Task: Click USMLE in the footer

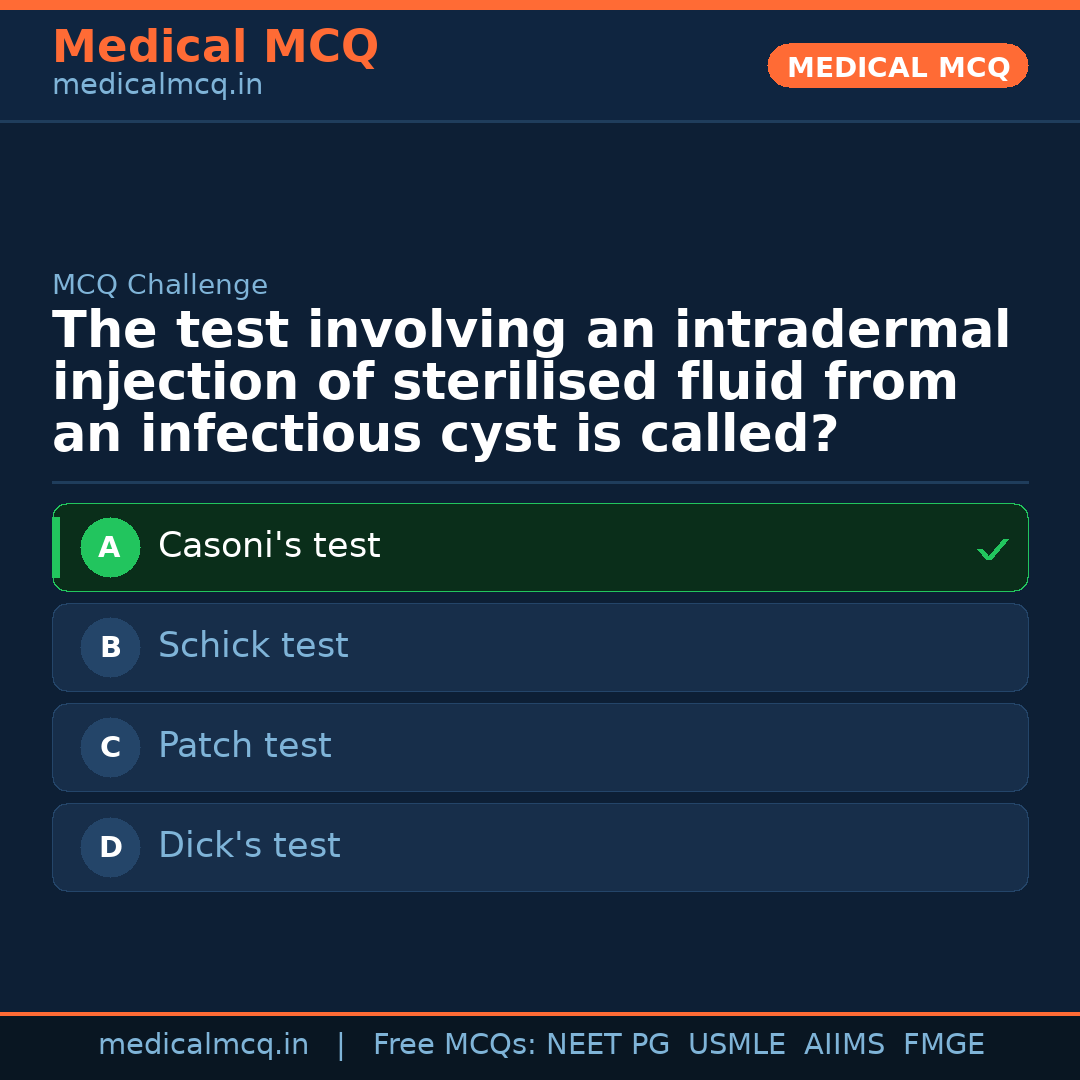Action: (736, 1045)
